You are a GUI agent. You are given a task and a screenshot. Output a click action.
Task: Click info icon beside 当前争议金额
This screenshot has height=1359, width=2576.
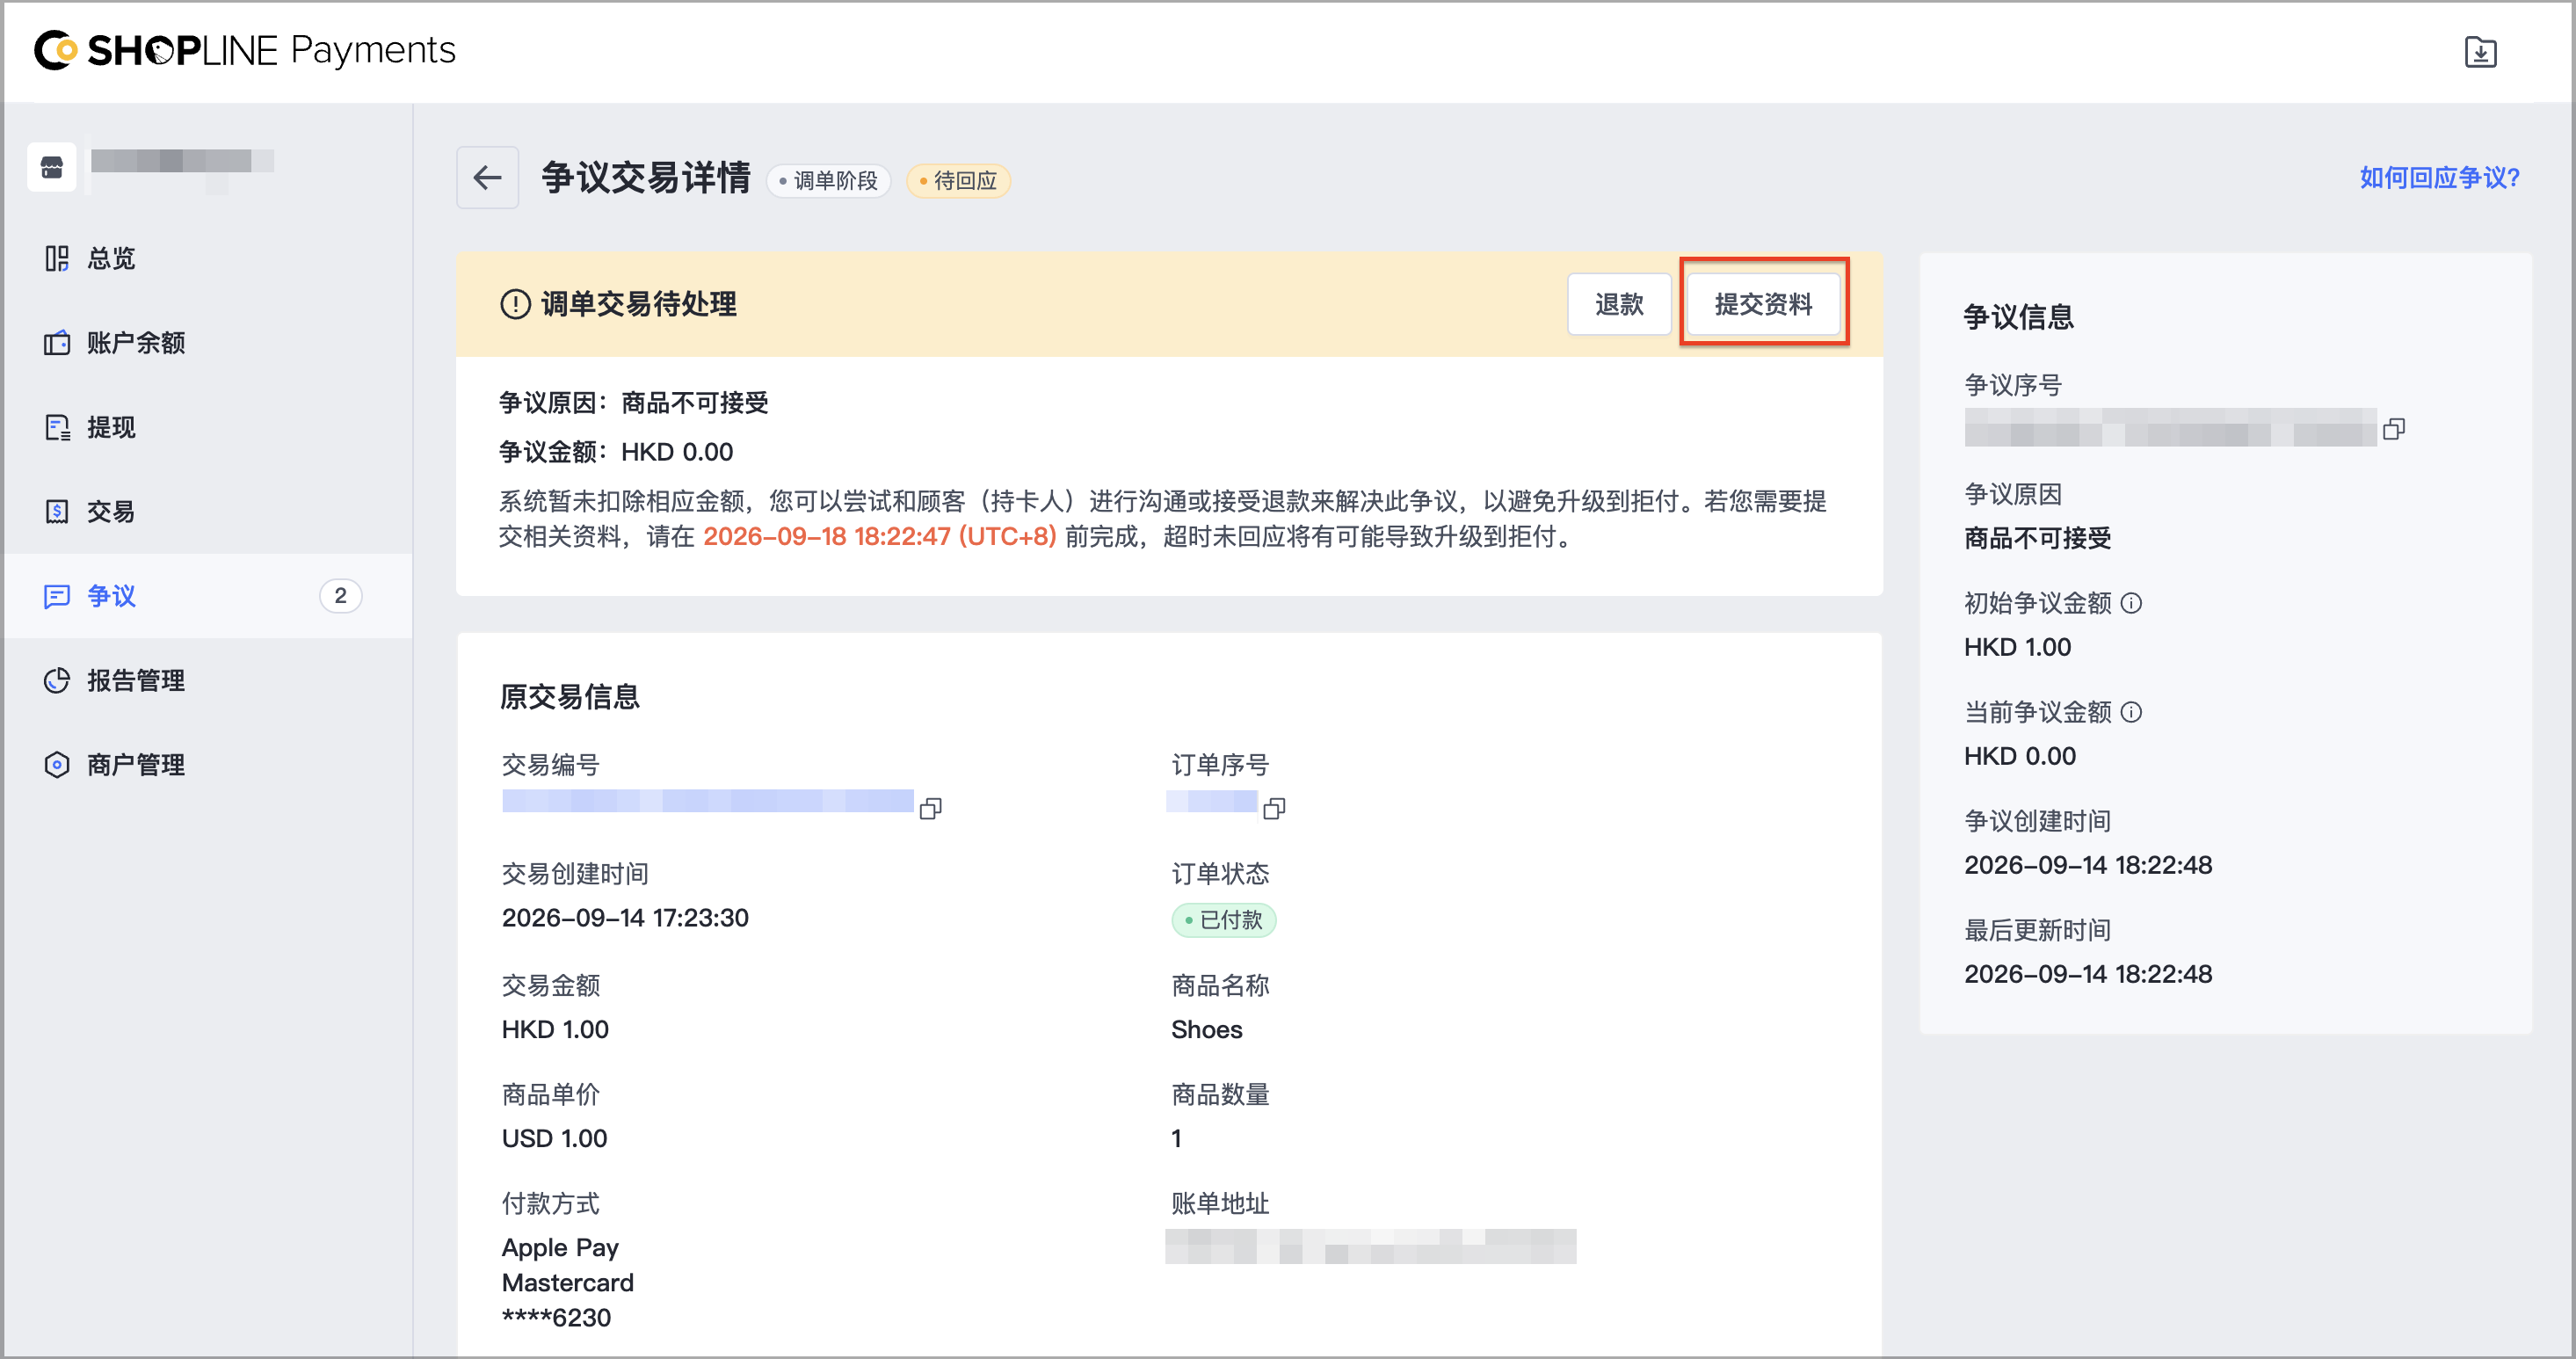coord(2131,712)
